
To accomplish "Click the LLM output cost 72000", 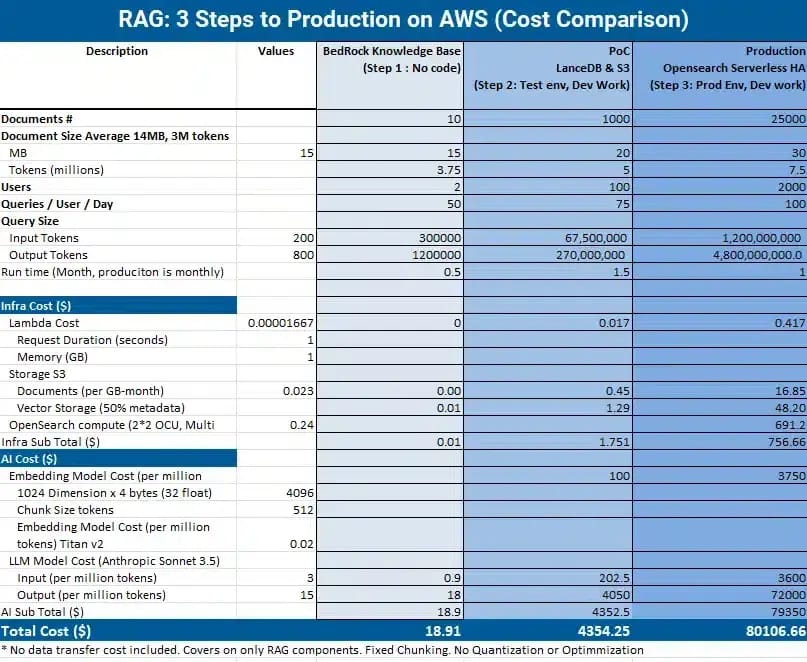I will click(x=788, y=595).
